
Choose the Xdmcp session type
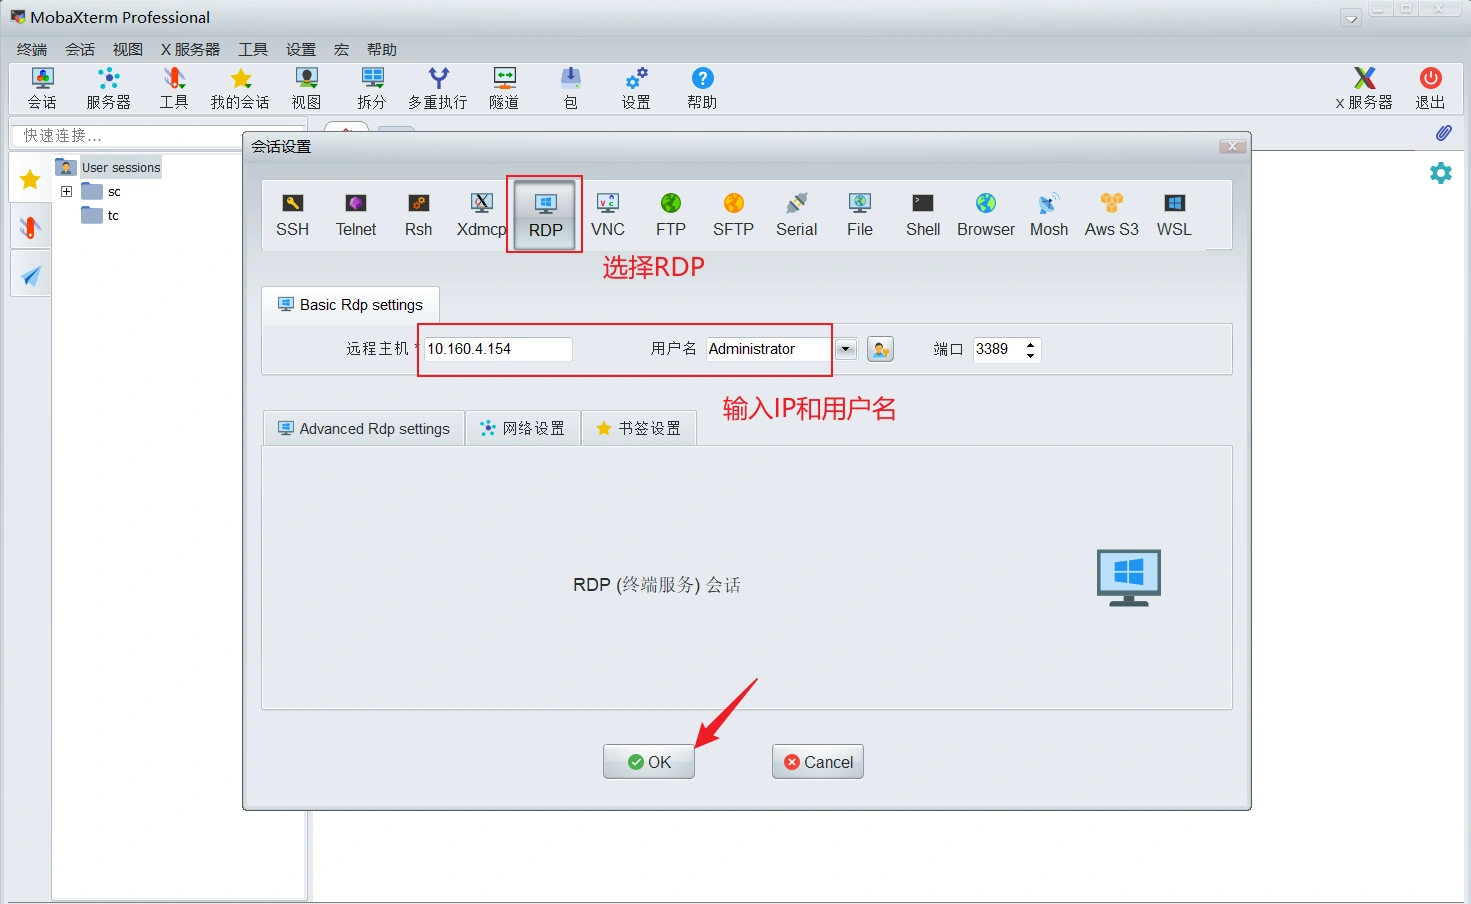[481, 215]
